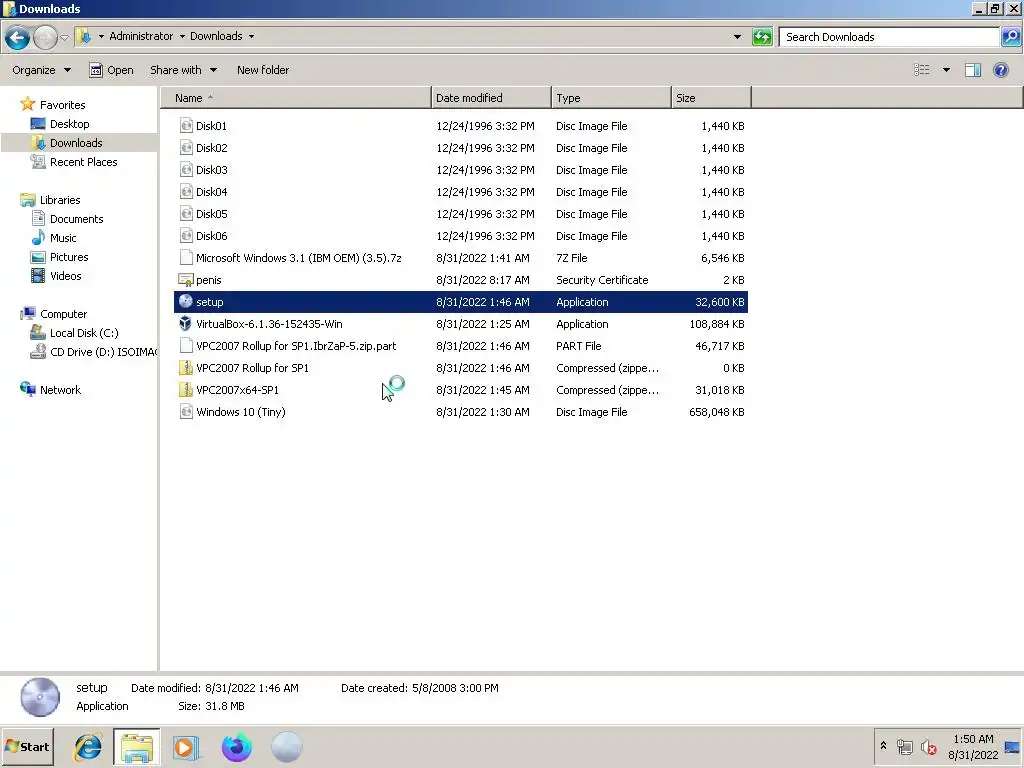Open the clock showing 1:50 AM
Screen dimensions: 1024x768
click(973, 746)
